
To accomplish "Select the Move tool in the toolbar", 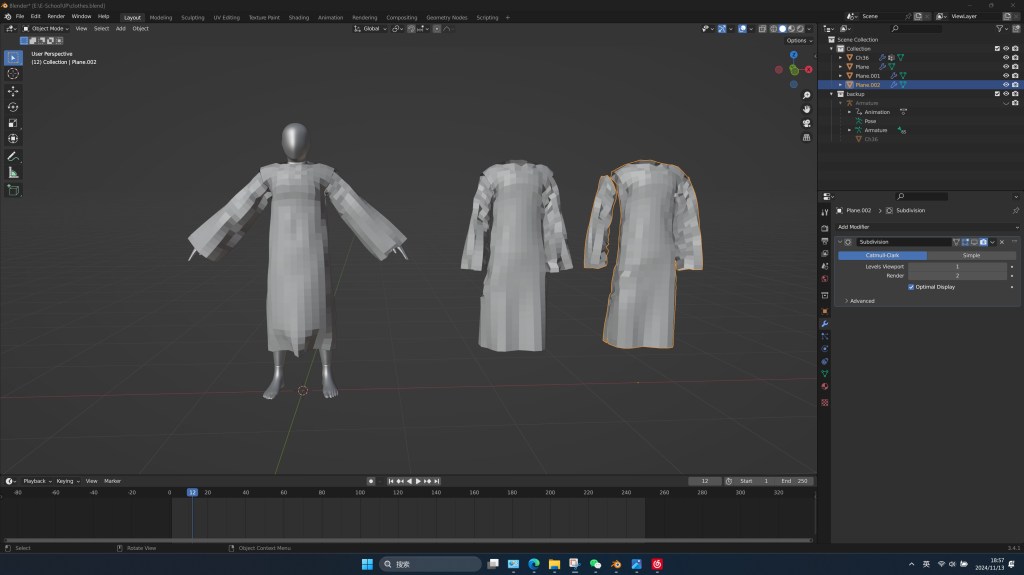I will pyautogui.click(x=13, y=91).
